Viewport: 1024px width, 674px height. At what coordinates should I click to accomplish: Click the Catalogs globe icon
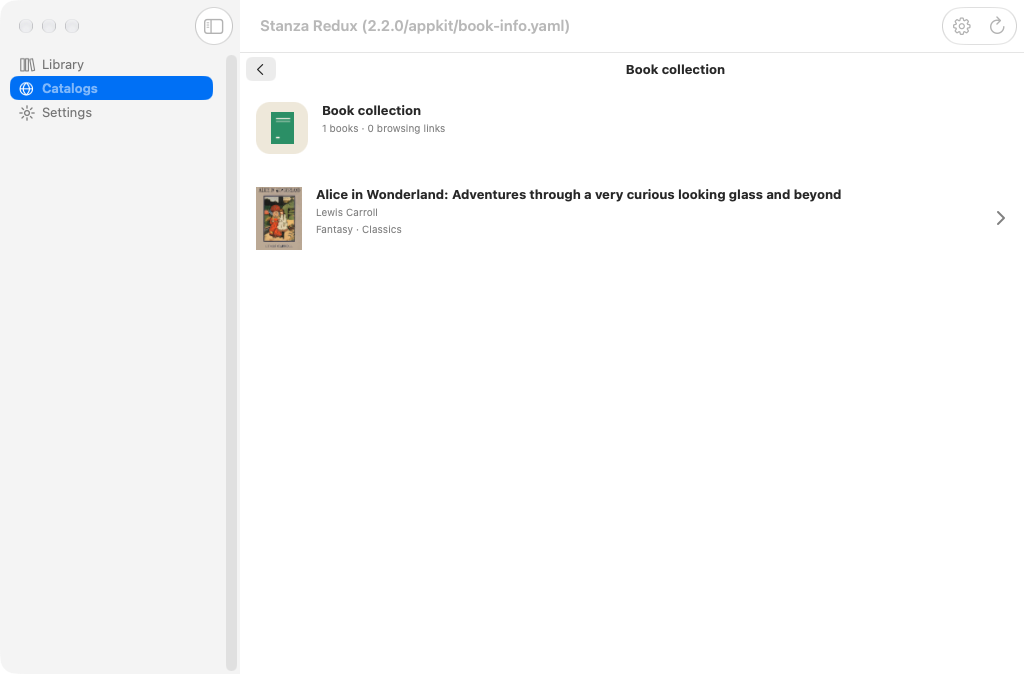click(27, 88)
